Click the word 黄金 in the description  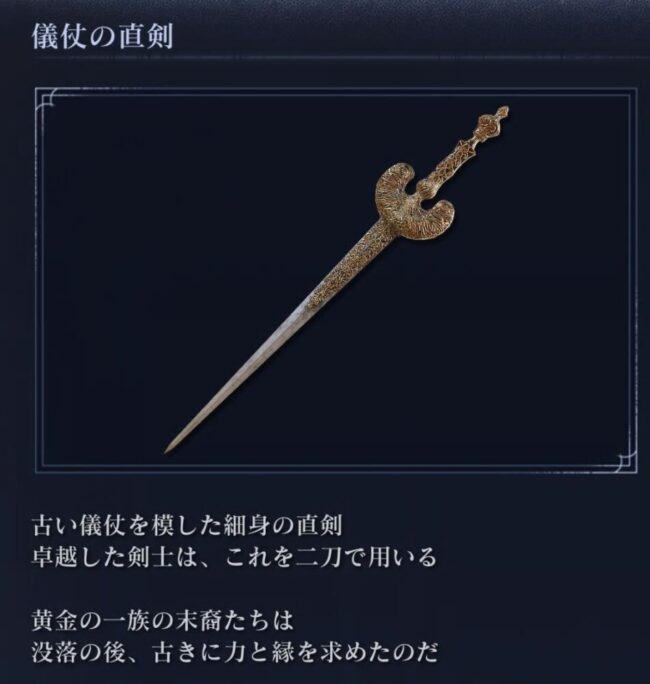[54, 621]
